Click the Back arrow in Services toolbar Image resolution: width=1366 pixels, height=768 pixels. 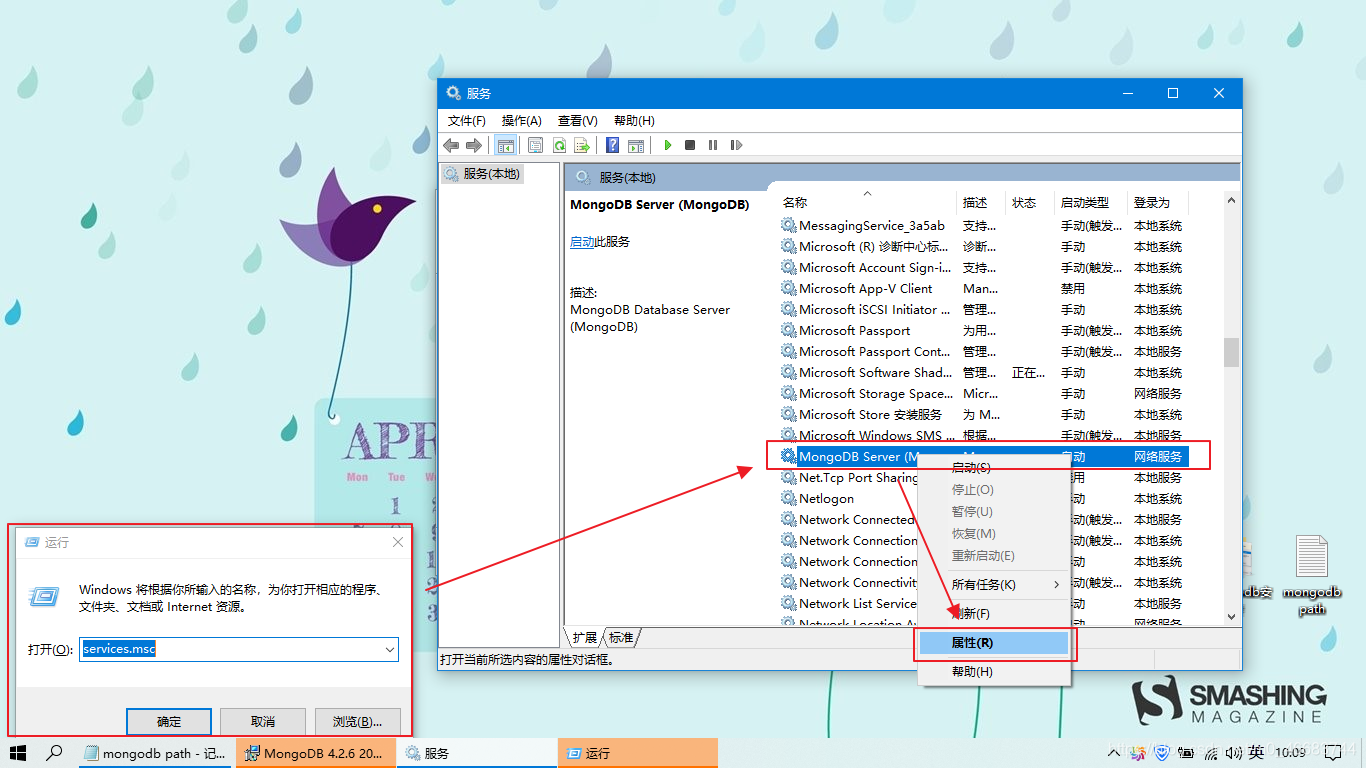(451, 145)
